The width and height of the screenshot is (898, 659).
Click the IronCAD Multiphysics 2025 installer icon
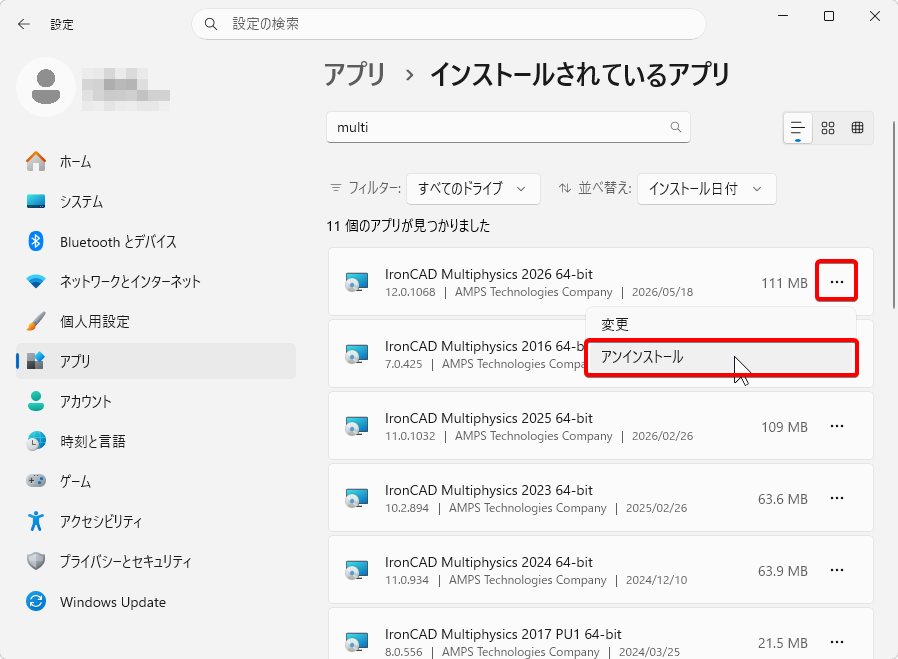(x=356, y=427)
